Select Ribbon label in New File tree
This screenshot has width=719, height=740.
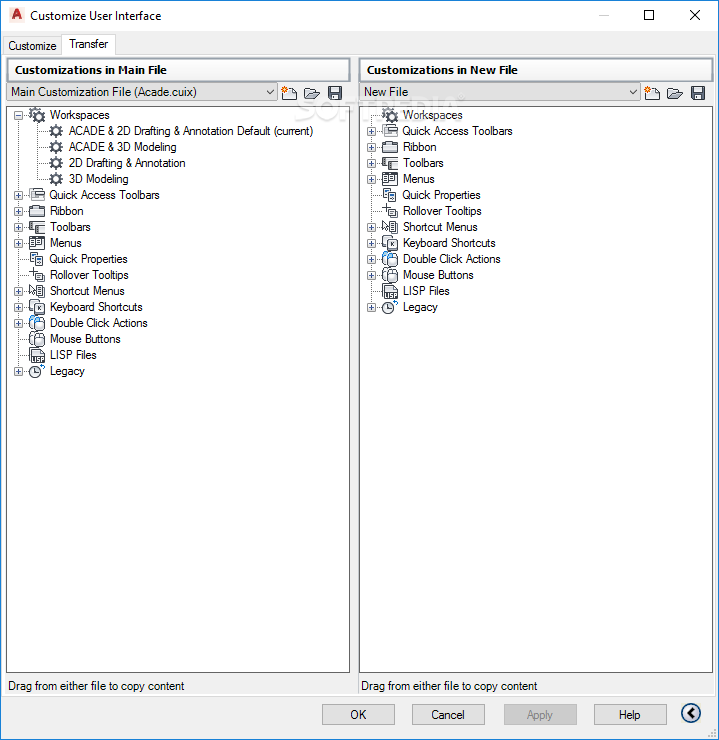(419, 147)
